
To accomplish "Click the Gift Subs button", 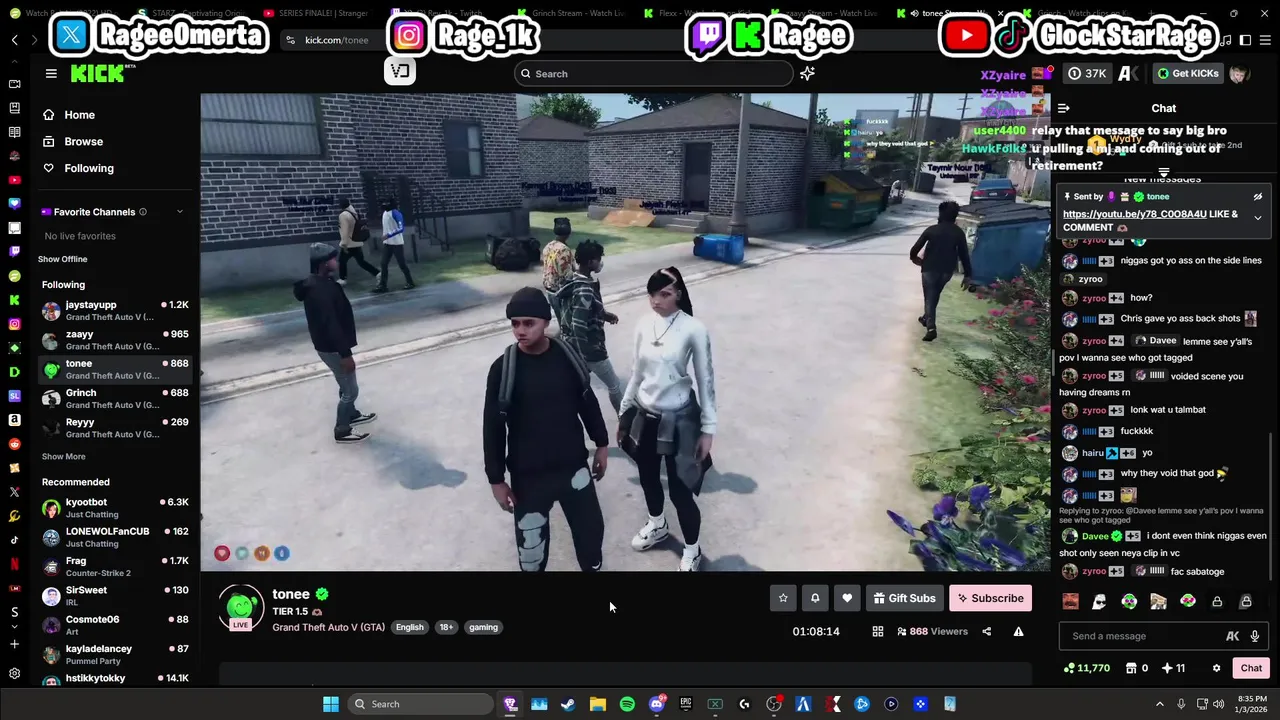I will point(904,598).
